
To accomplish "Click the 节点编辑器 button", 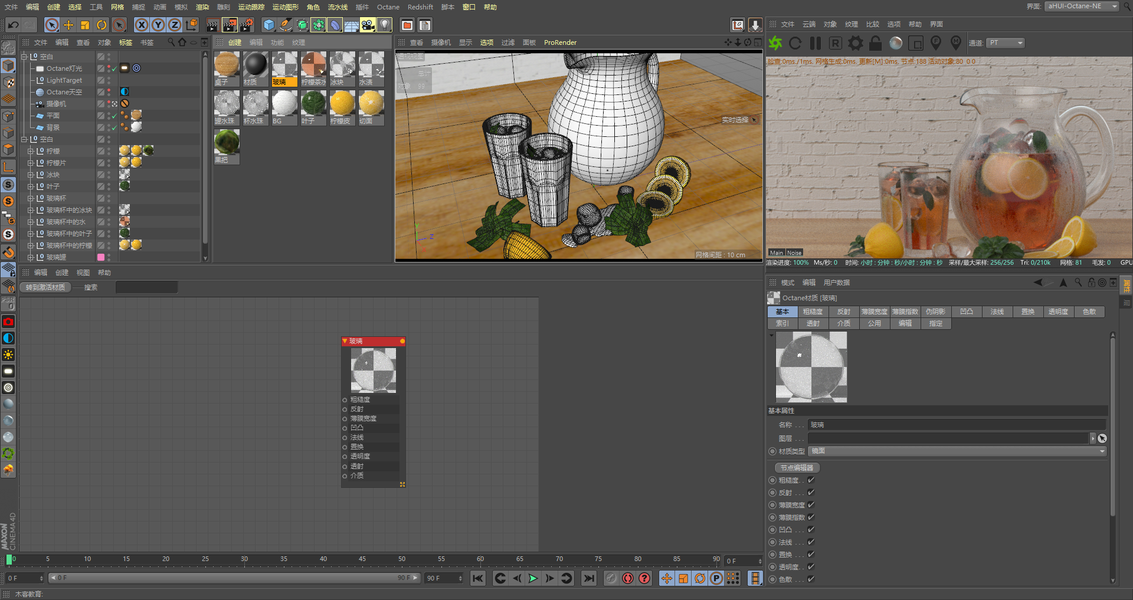I will coord(797,468).
